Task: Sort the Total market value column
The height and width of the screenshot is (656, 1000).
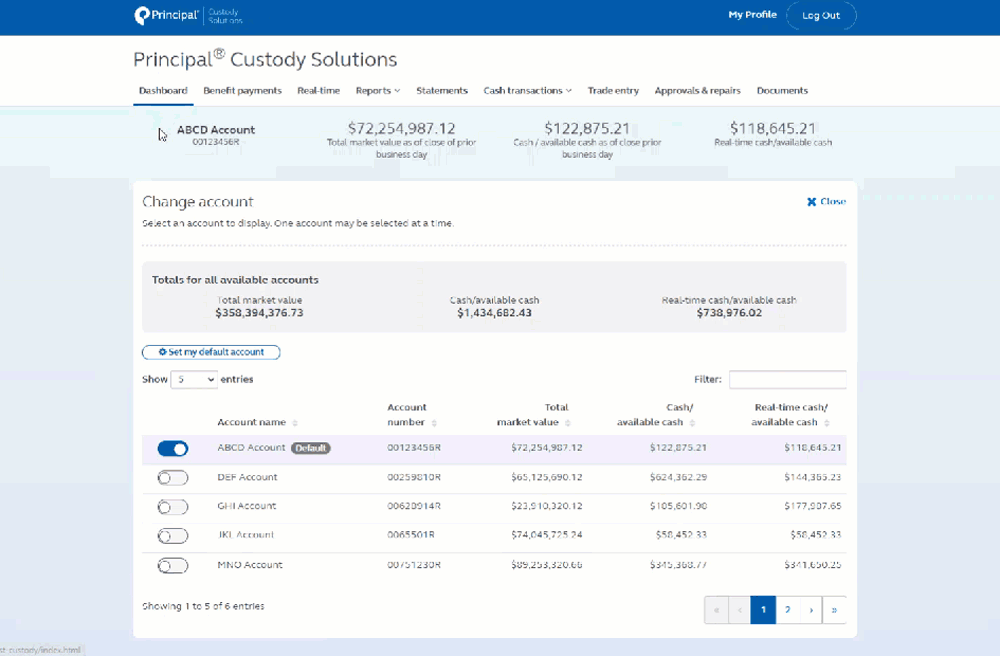Action: pos(570,422)
